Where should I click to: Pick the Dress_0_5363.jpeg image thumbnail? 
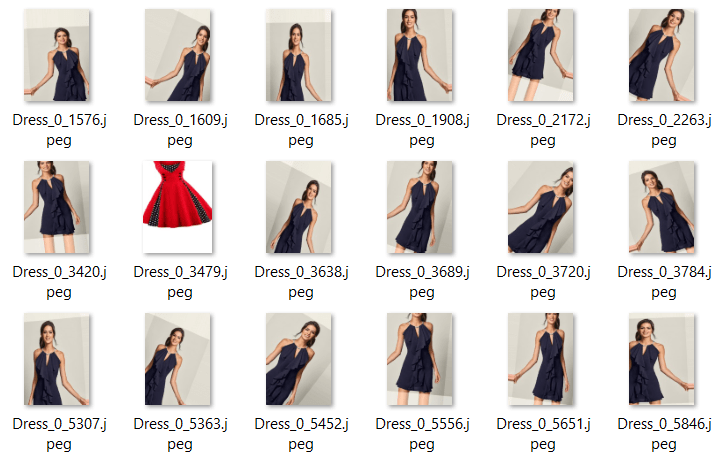pos(178,359)
